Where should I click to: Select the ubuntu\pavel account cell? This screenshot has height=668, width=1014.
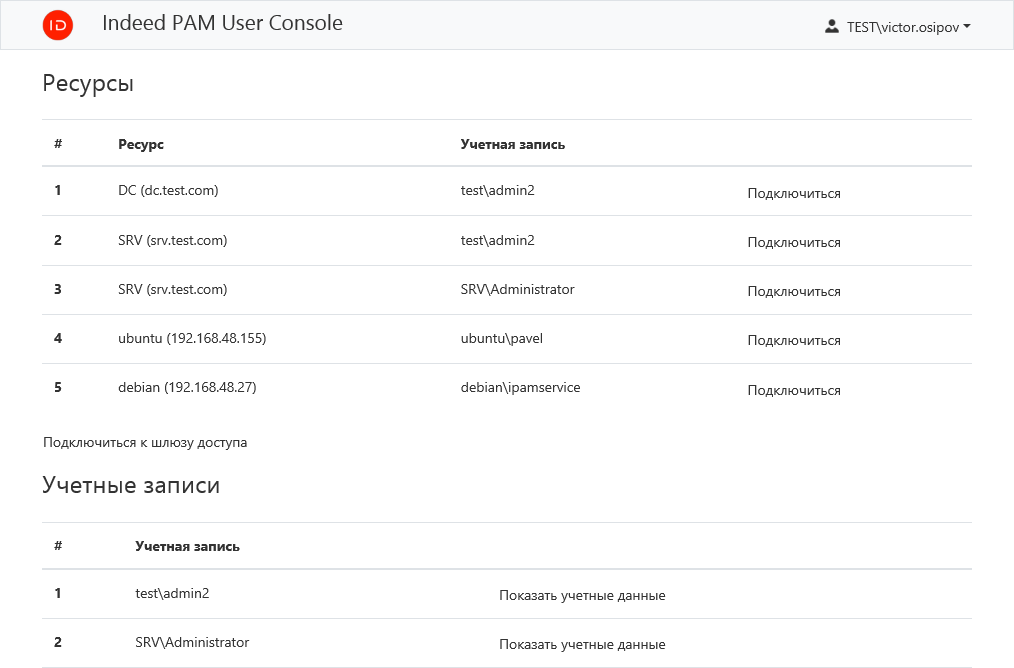tap(501, 338)
